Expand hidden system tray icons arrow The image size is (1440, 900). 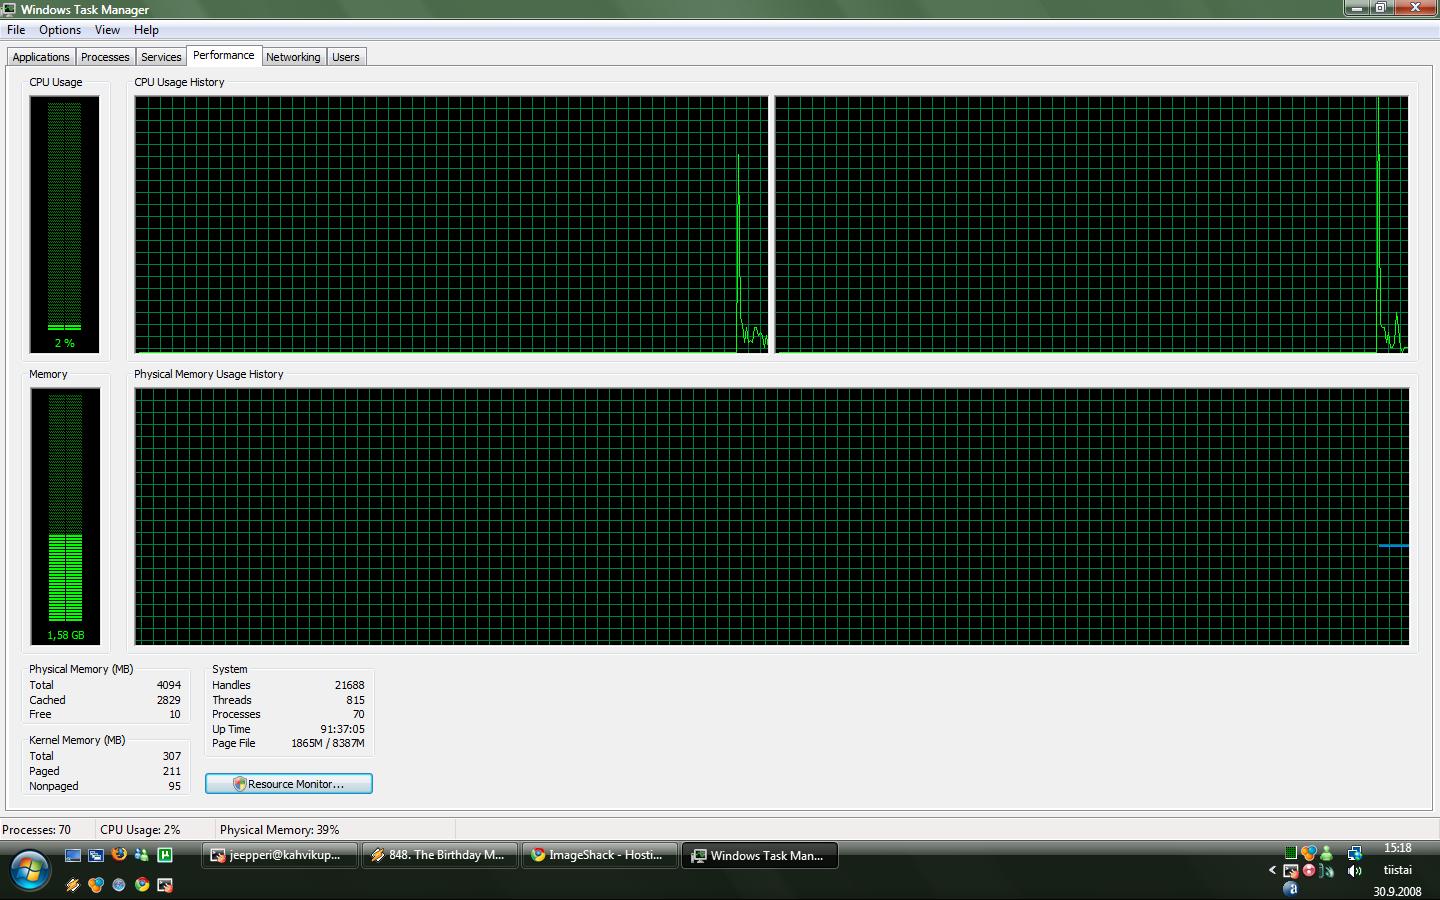coord(1272,870)
